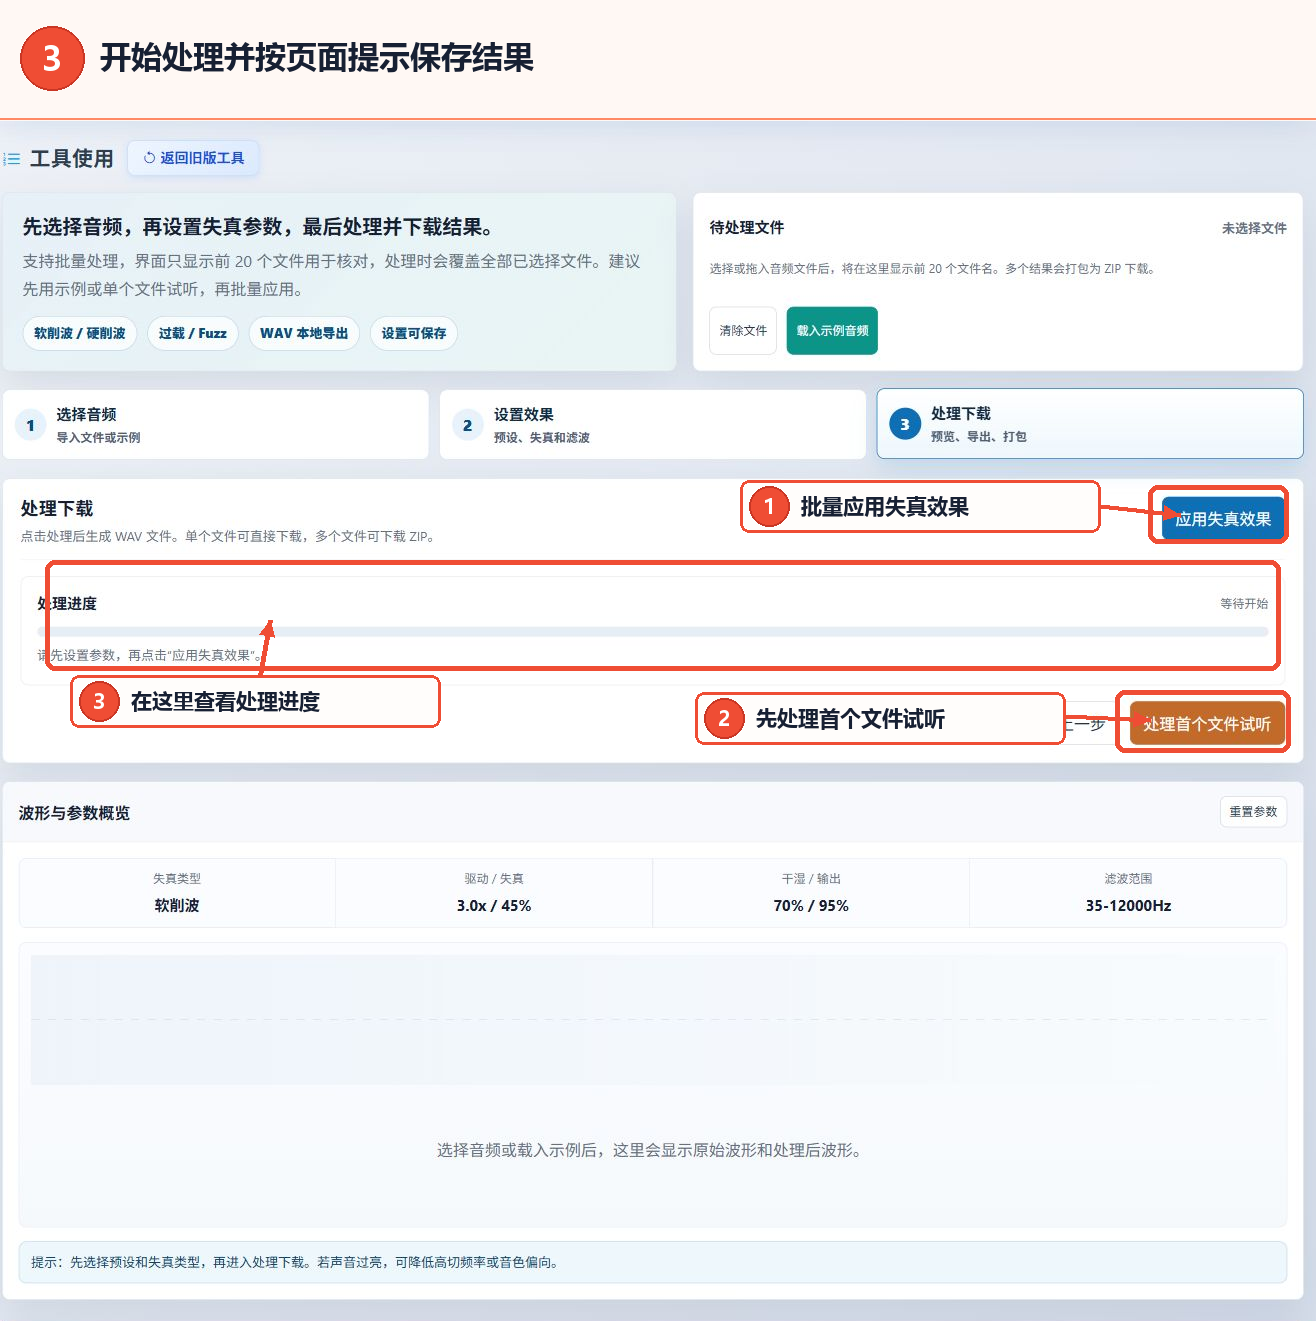Click the 未选择文件 status text

(1254, 228)
